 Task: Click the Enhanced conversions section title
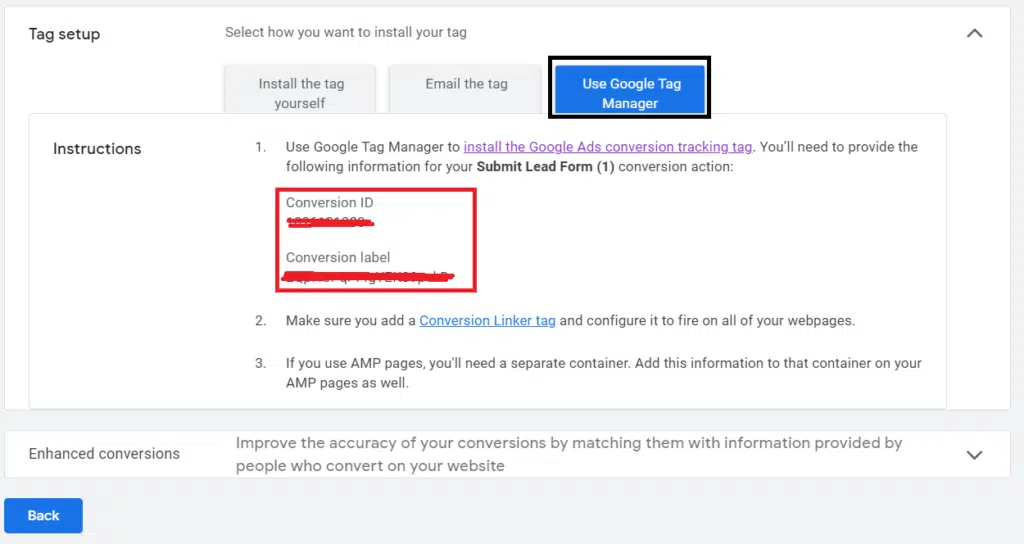tap(104, 454)
